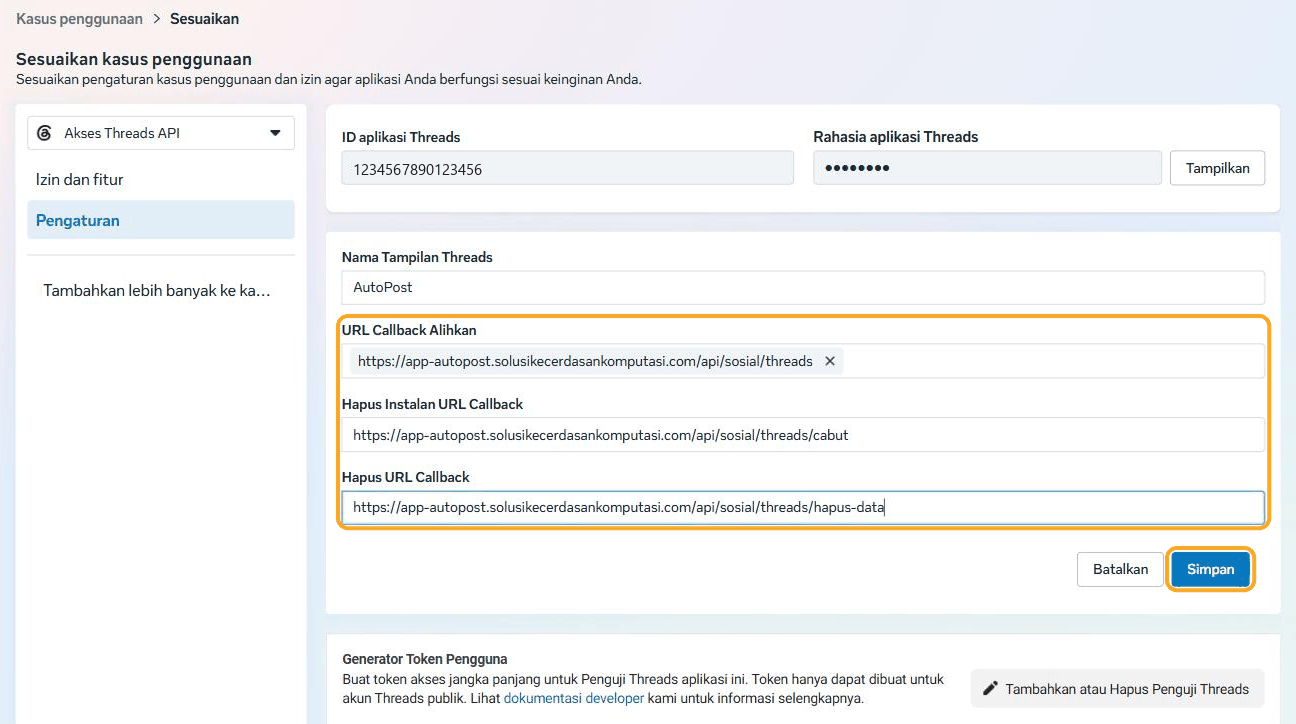Edit Hapus Instalan URL Callback field
Image resolution: width=1296 pixels, height=724 pixels.
(x=803, y=435)
